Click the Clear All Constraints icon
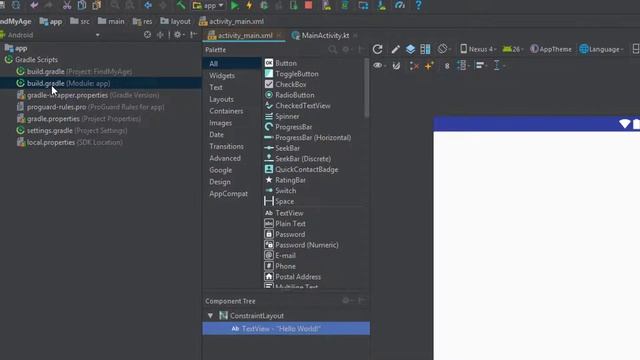Screen dimensions: 640x360 (x=414, y=66)
